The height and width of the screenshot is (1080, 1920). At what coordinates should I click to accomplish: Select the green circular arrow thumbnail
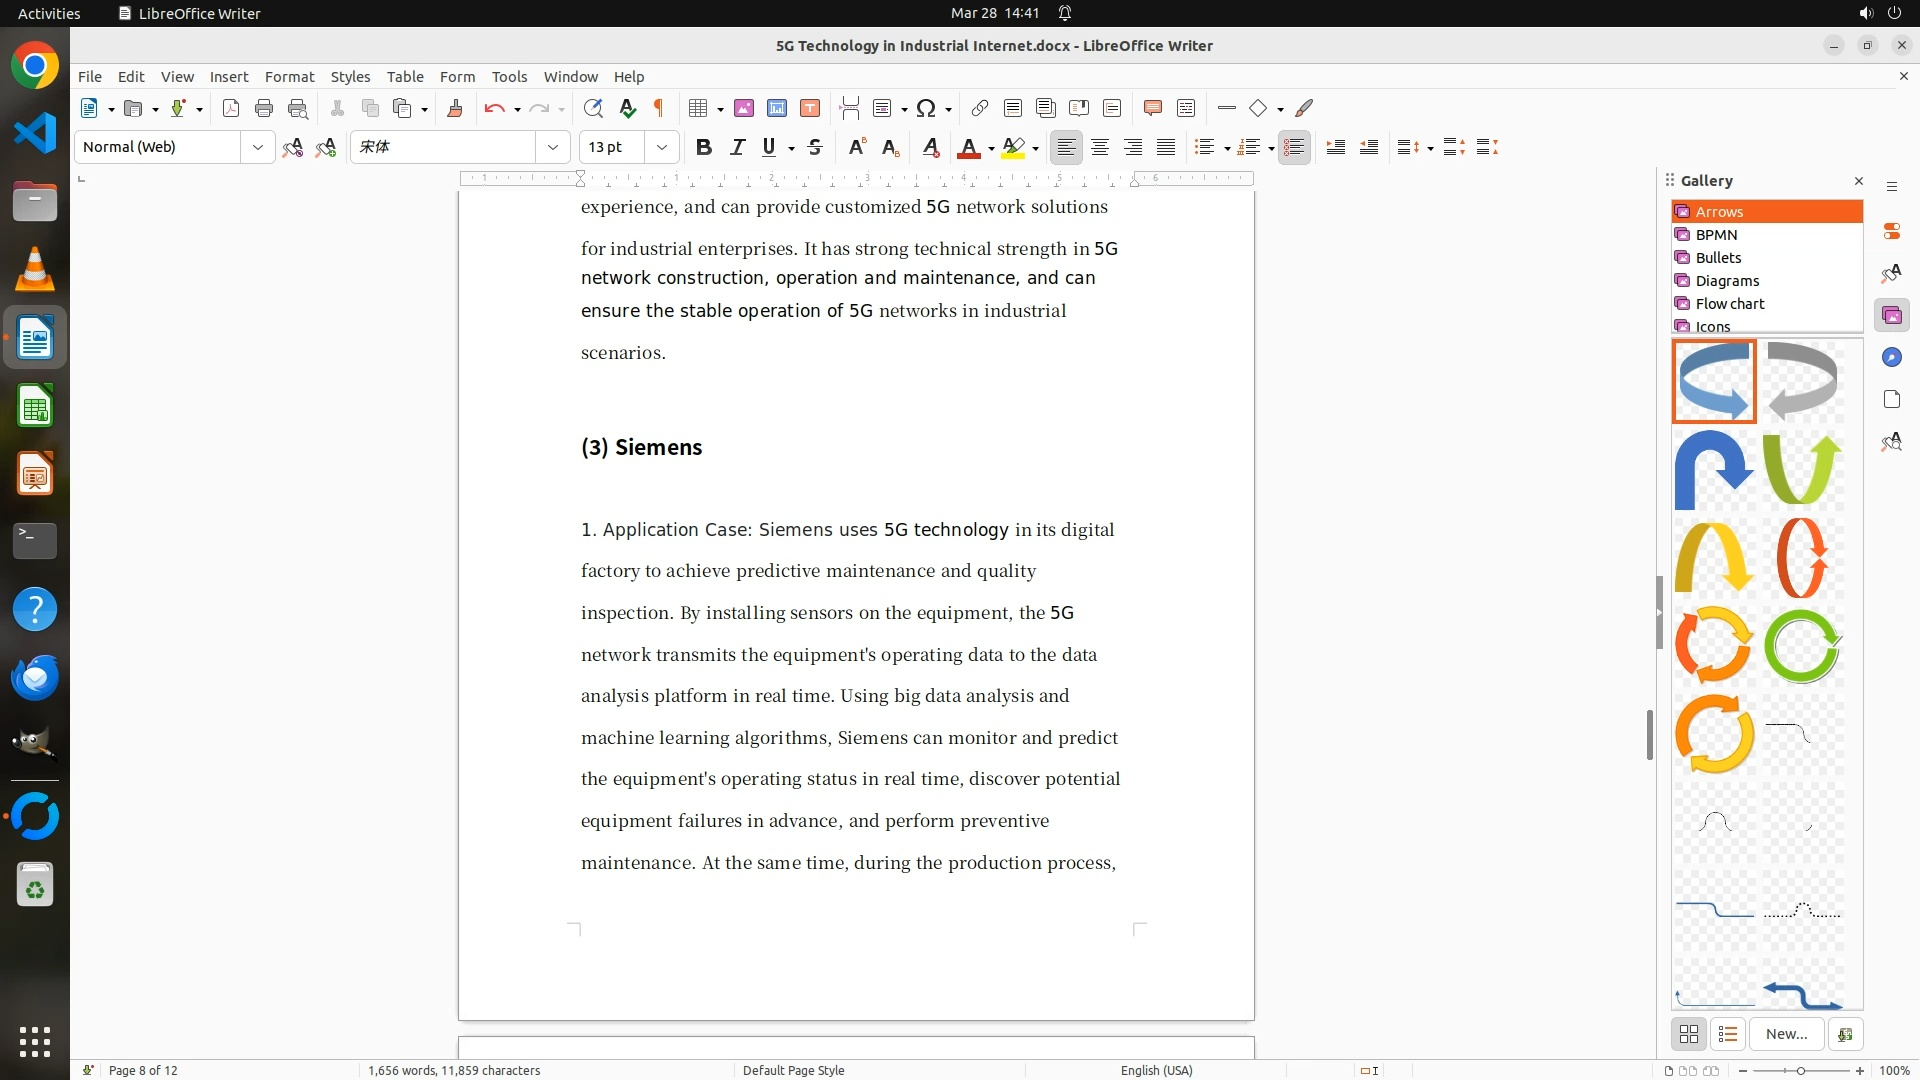pyautogui.click(x=1802, y=646)
